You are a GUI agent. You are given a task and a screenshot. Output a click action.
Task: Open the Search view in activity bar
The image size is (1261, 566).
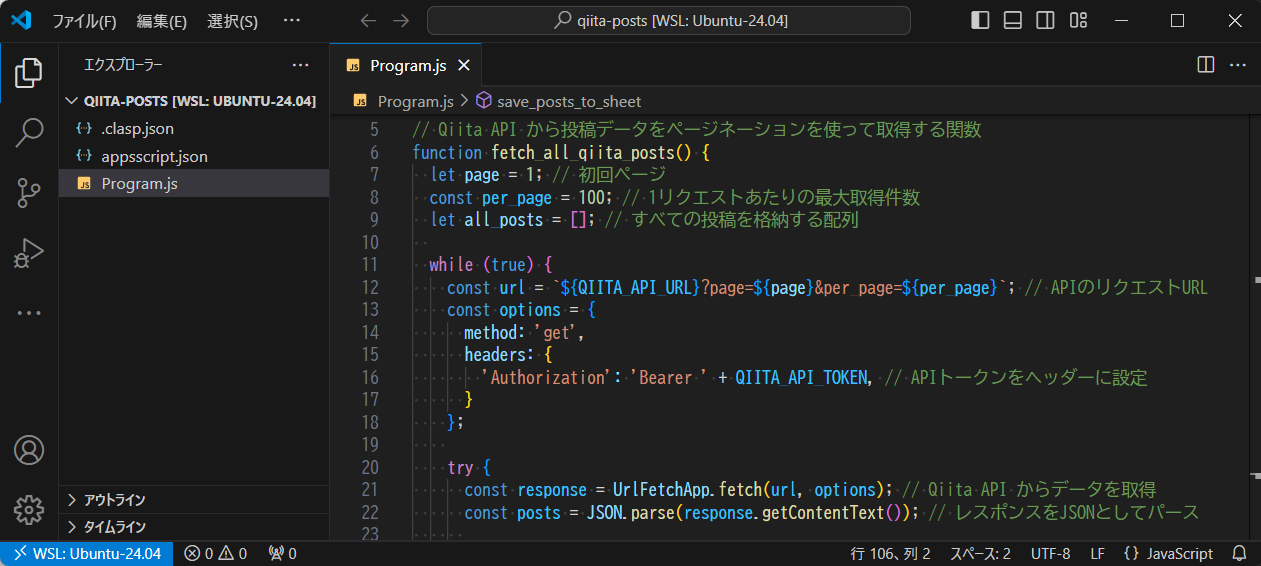pos(29,132)
